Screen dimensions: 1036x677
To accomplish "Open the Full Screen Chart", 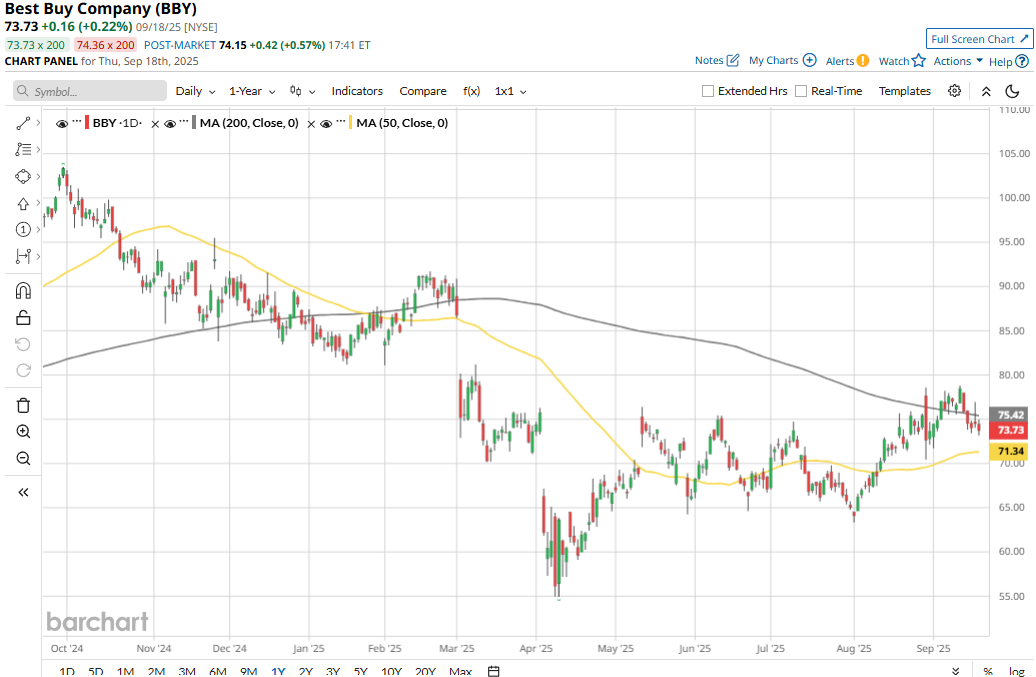I will point(979,39).
